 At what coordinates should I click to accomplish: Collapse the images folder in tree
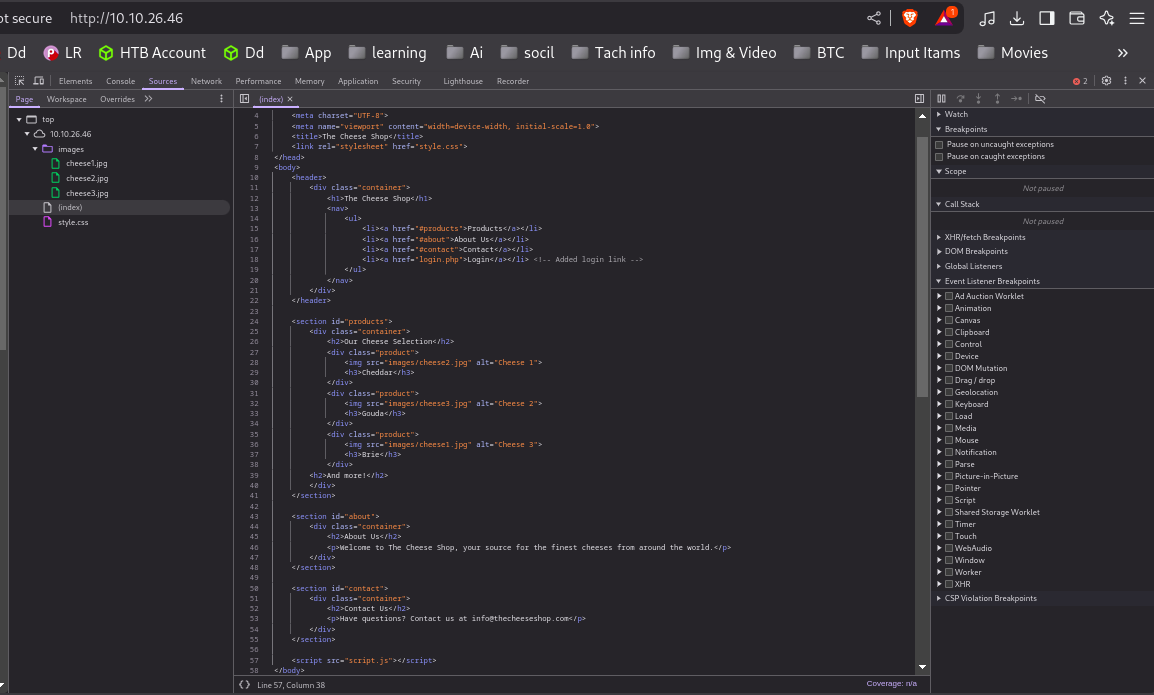tap(36, 149)
